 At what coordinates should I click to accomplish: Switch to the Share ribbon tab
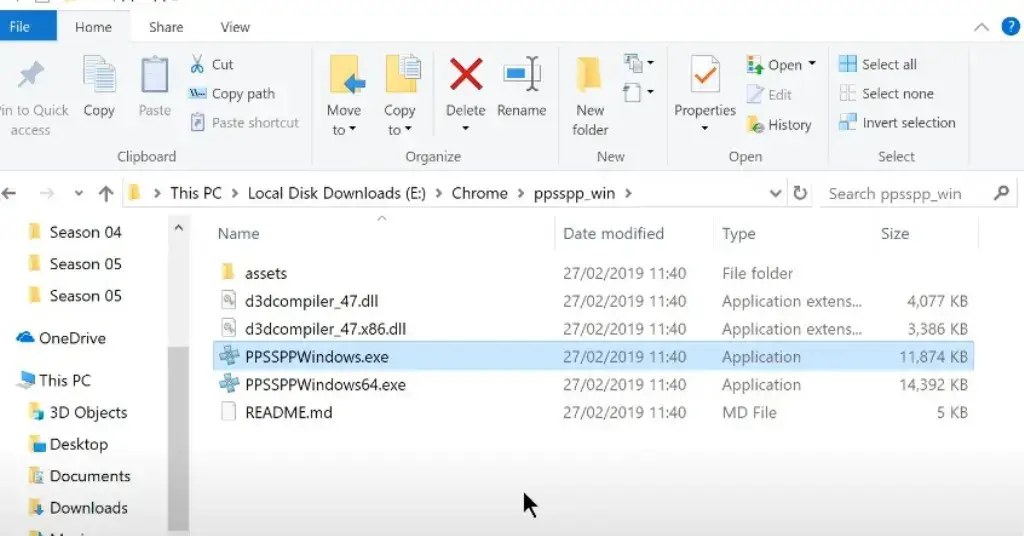[x=166, y=27]
